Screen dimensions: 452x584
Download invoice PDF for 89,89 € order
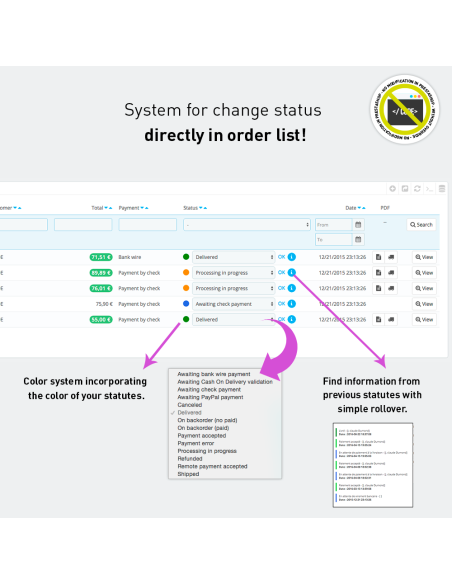click(x=379, y=273)
